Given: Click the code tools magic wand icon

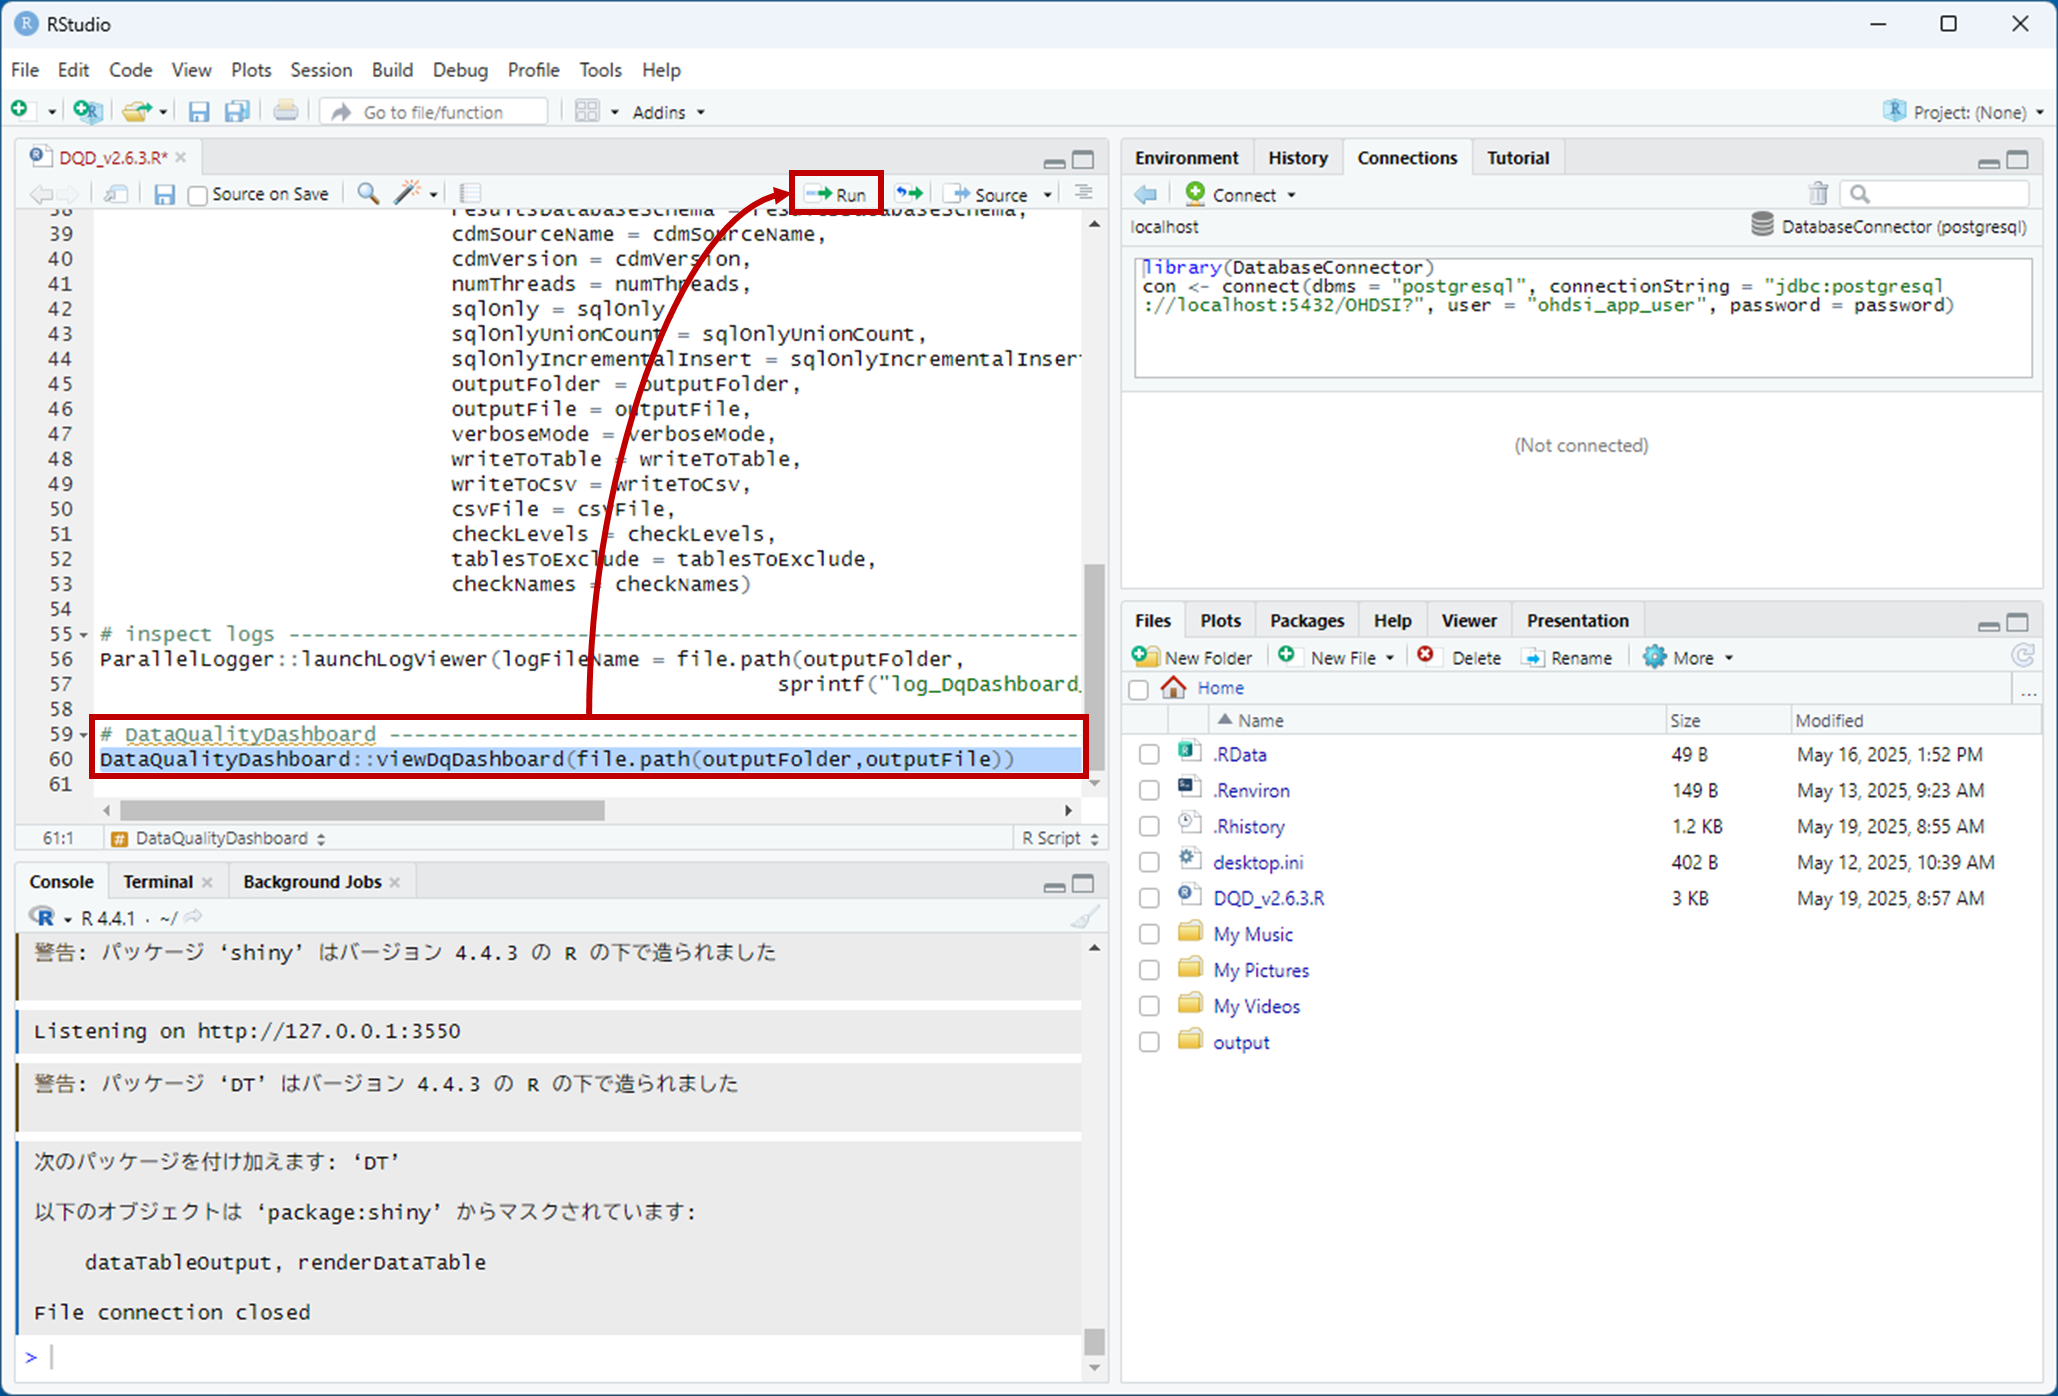Looking at the screenshot, I should point(407,193).
